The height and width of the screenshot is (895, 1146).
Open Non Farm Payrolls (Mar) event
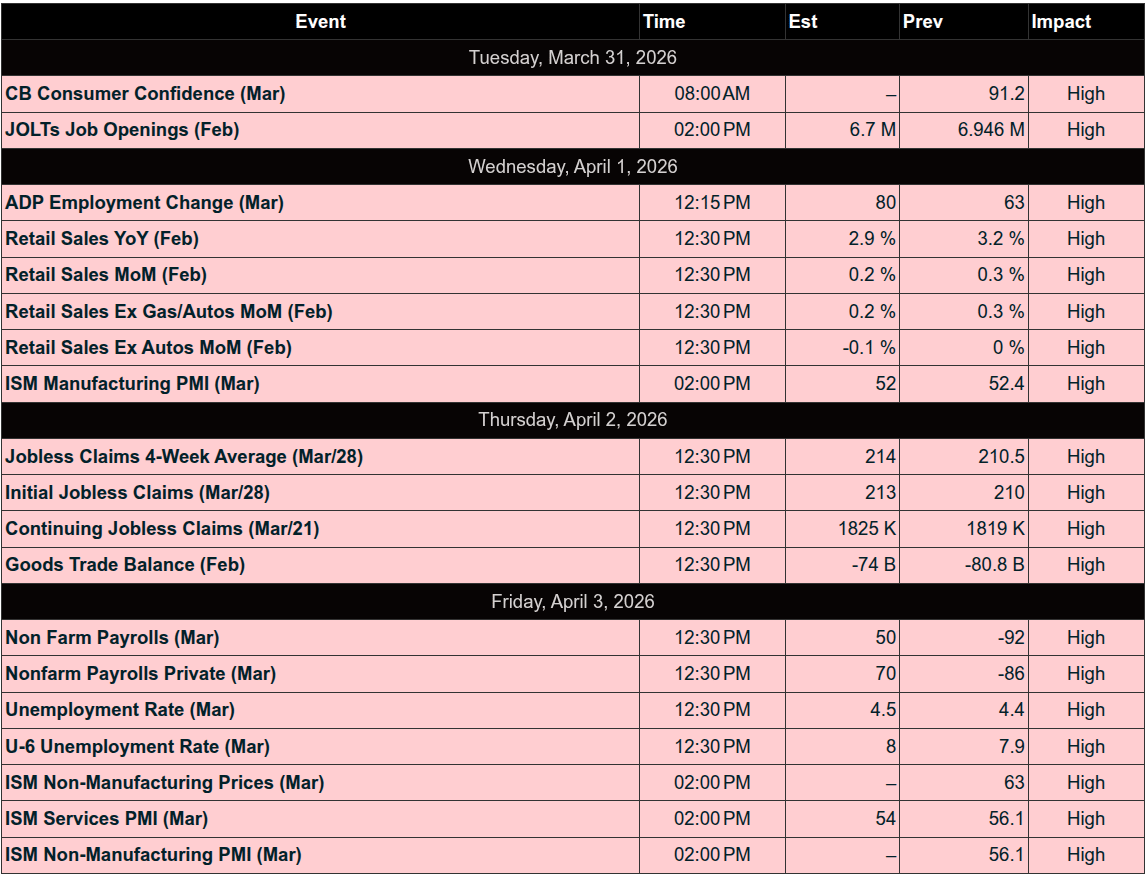[x=112, y=638]
